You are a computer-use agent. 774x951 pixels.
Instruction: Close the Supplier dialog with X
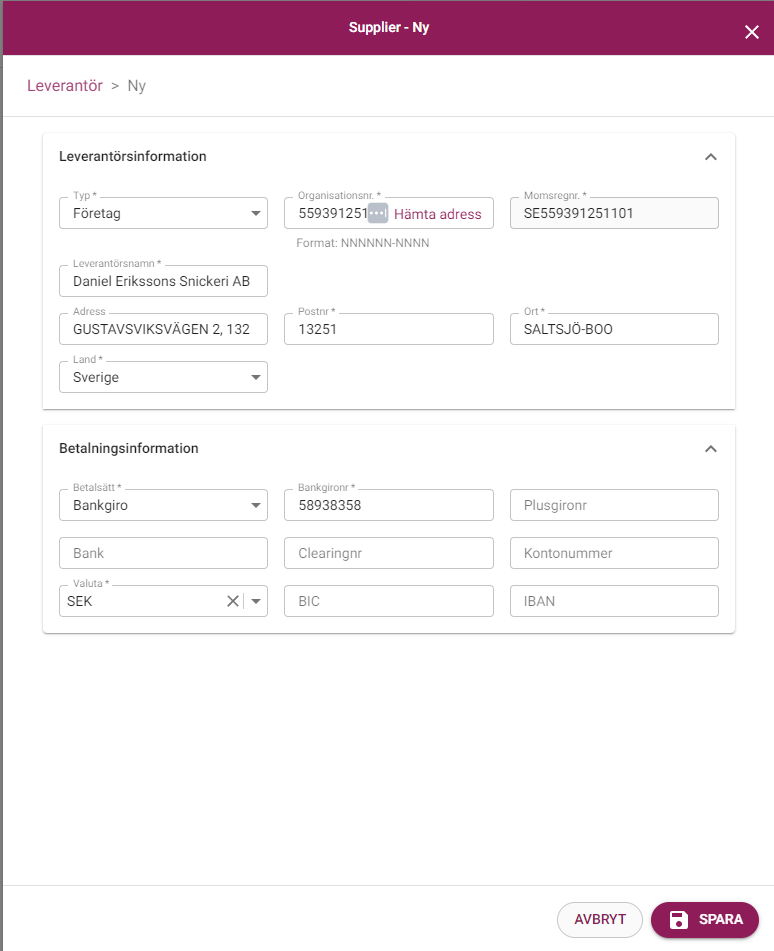(x=752, y=32)
